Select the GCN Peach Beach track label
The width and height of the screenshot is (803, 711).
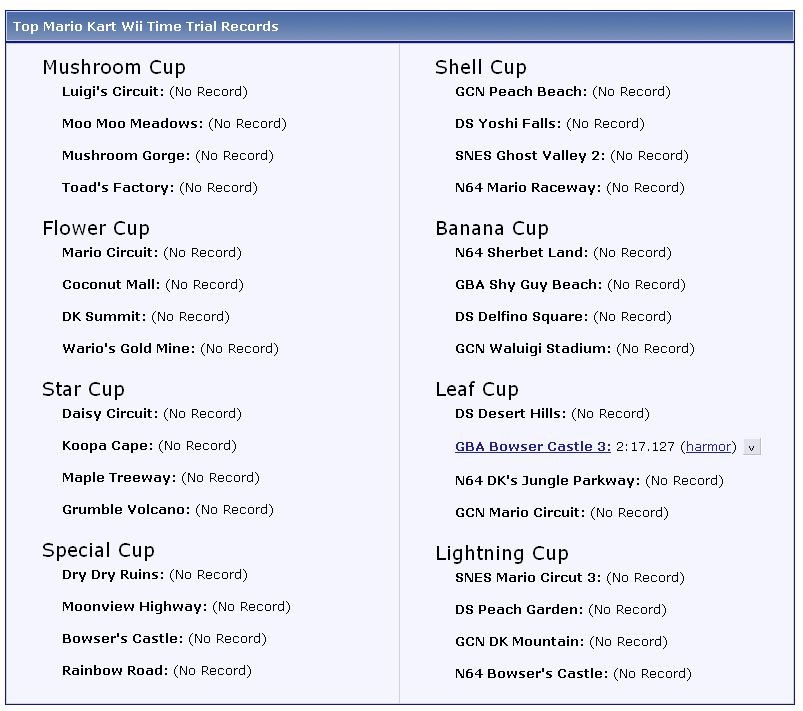520,92
